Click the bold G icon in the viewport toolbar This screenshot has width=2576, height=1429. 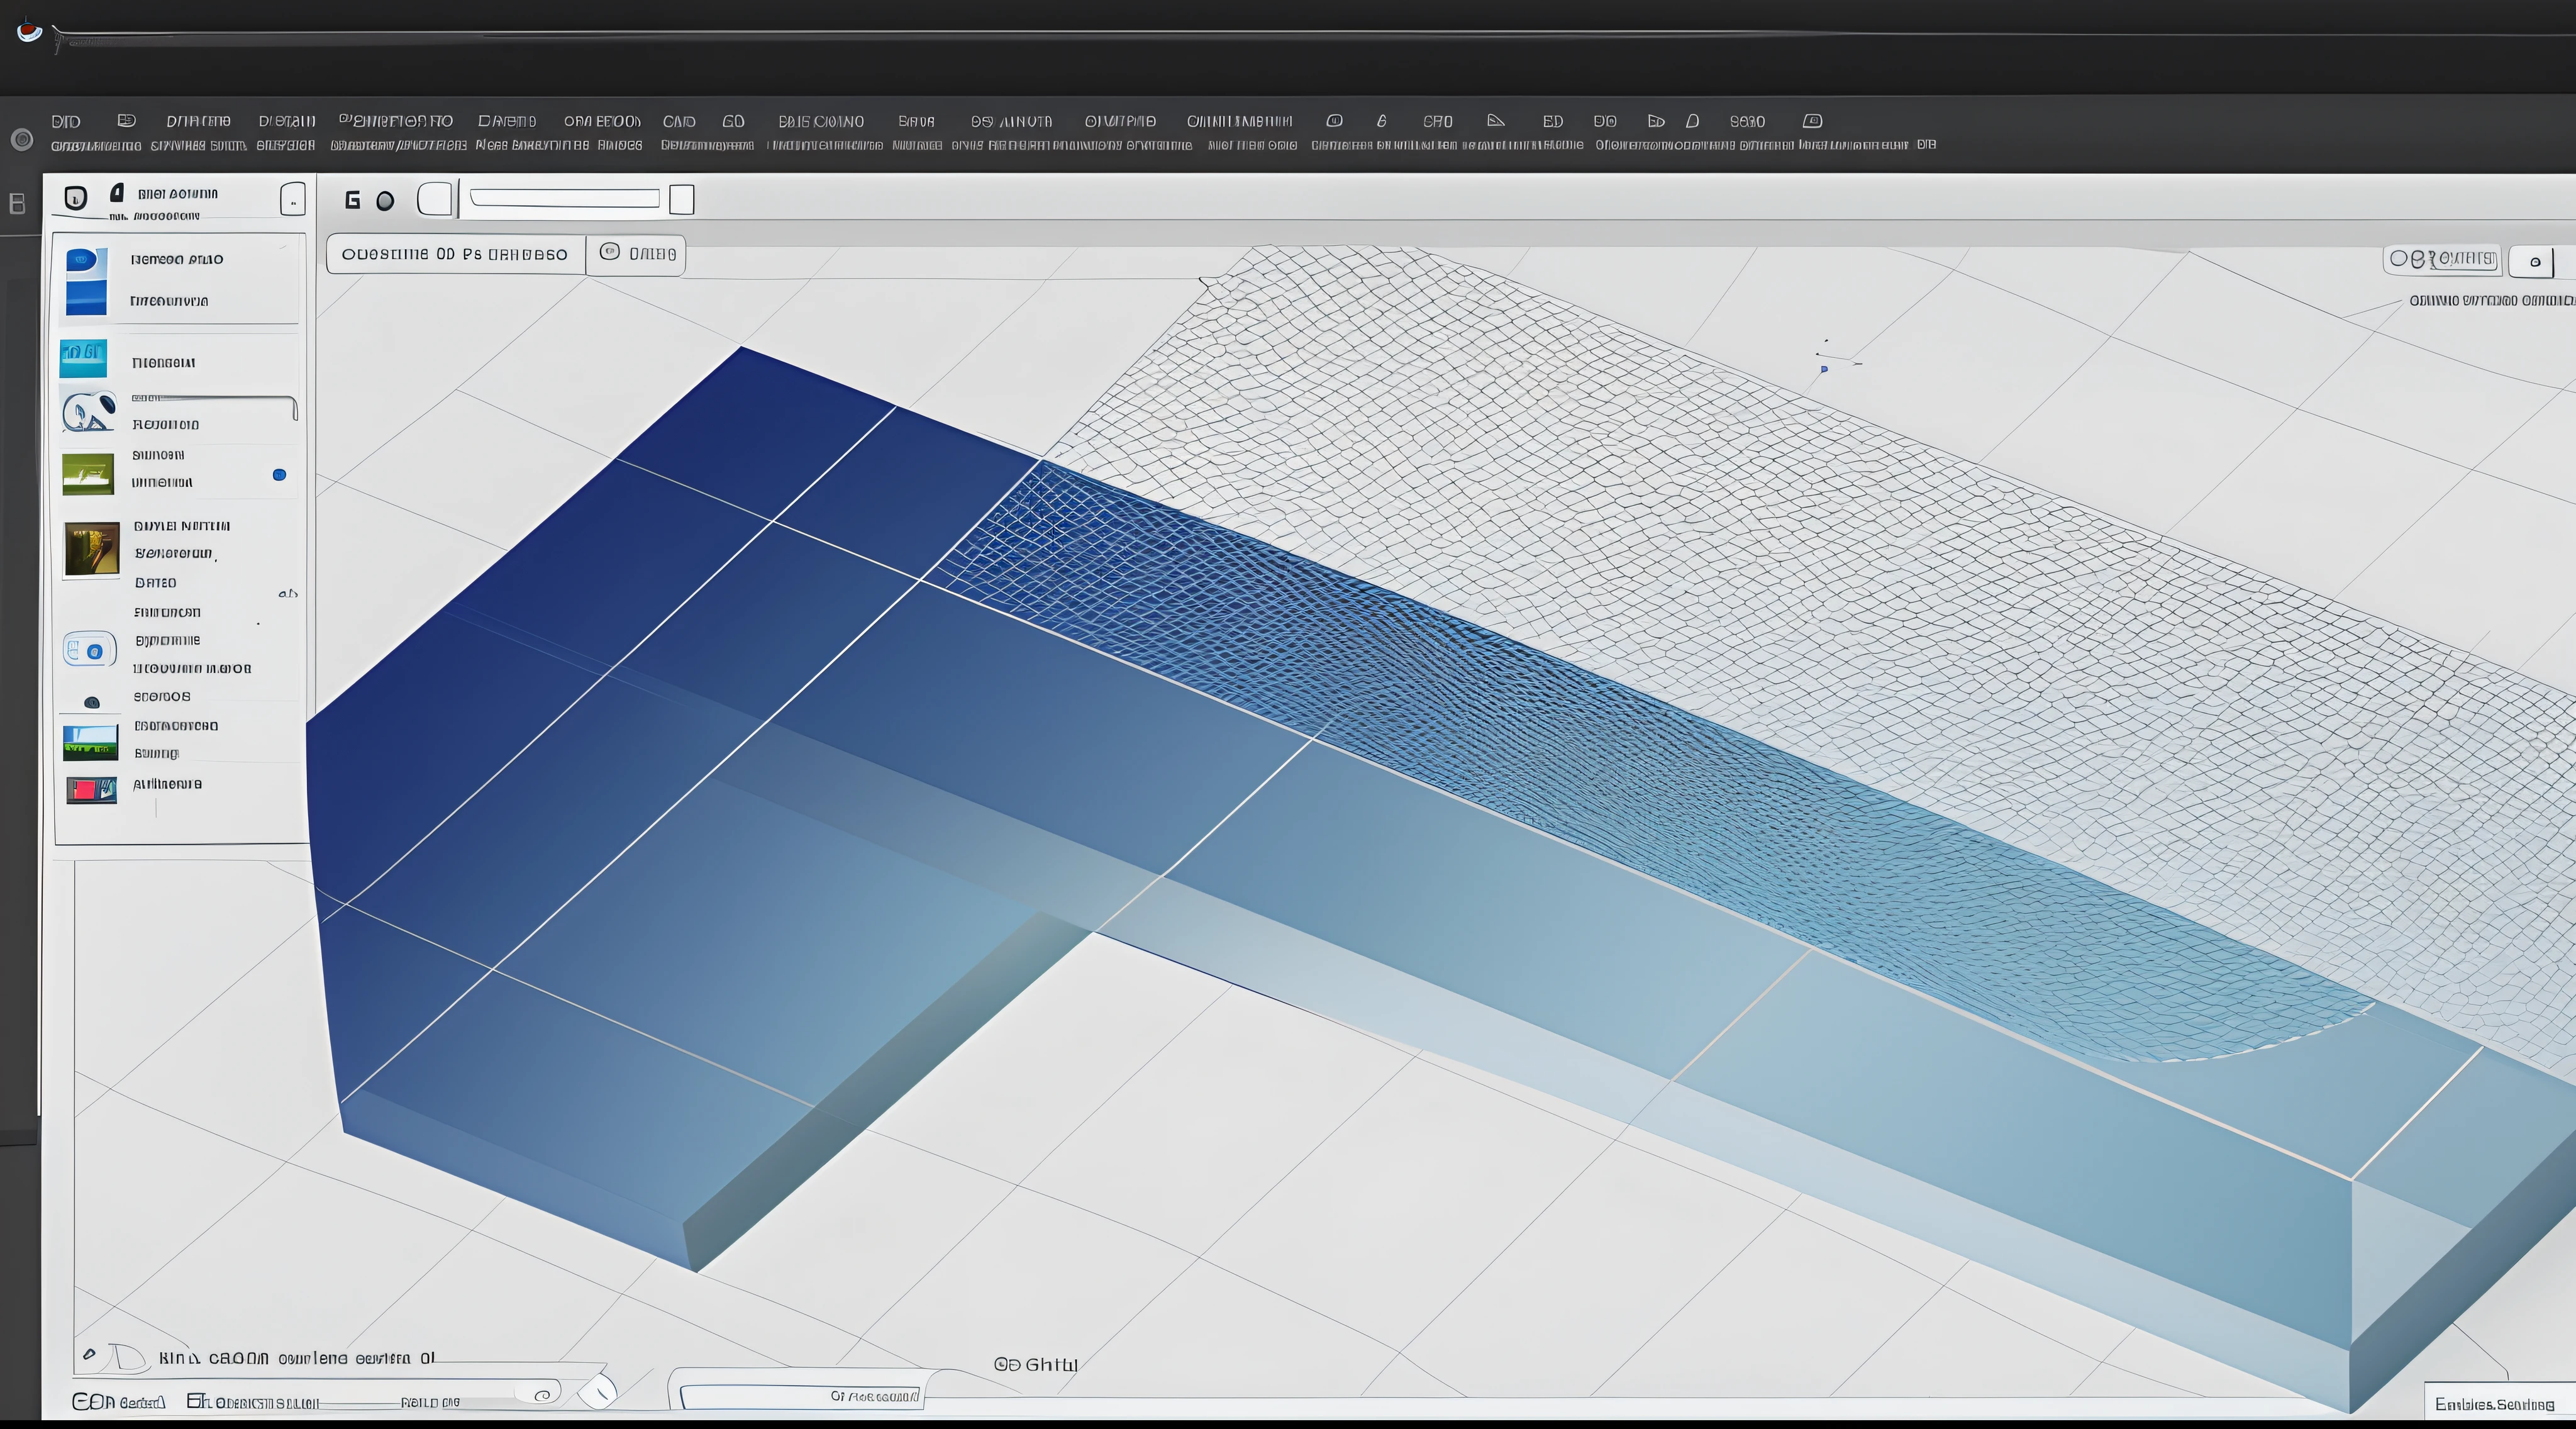(352, 200)
